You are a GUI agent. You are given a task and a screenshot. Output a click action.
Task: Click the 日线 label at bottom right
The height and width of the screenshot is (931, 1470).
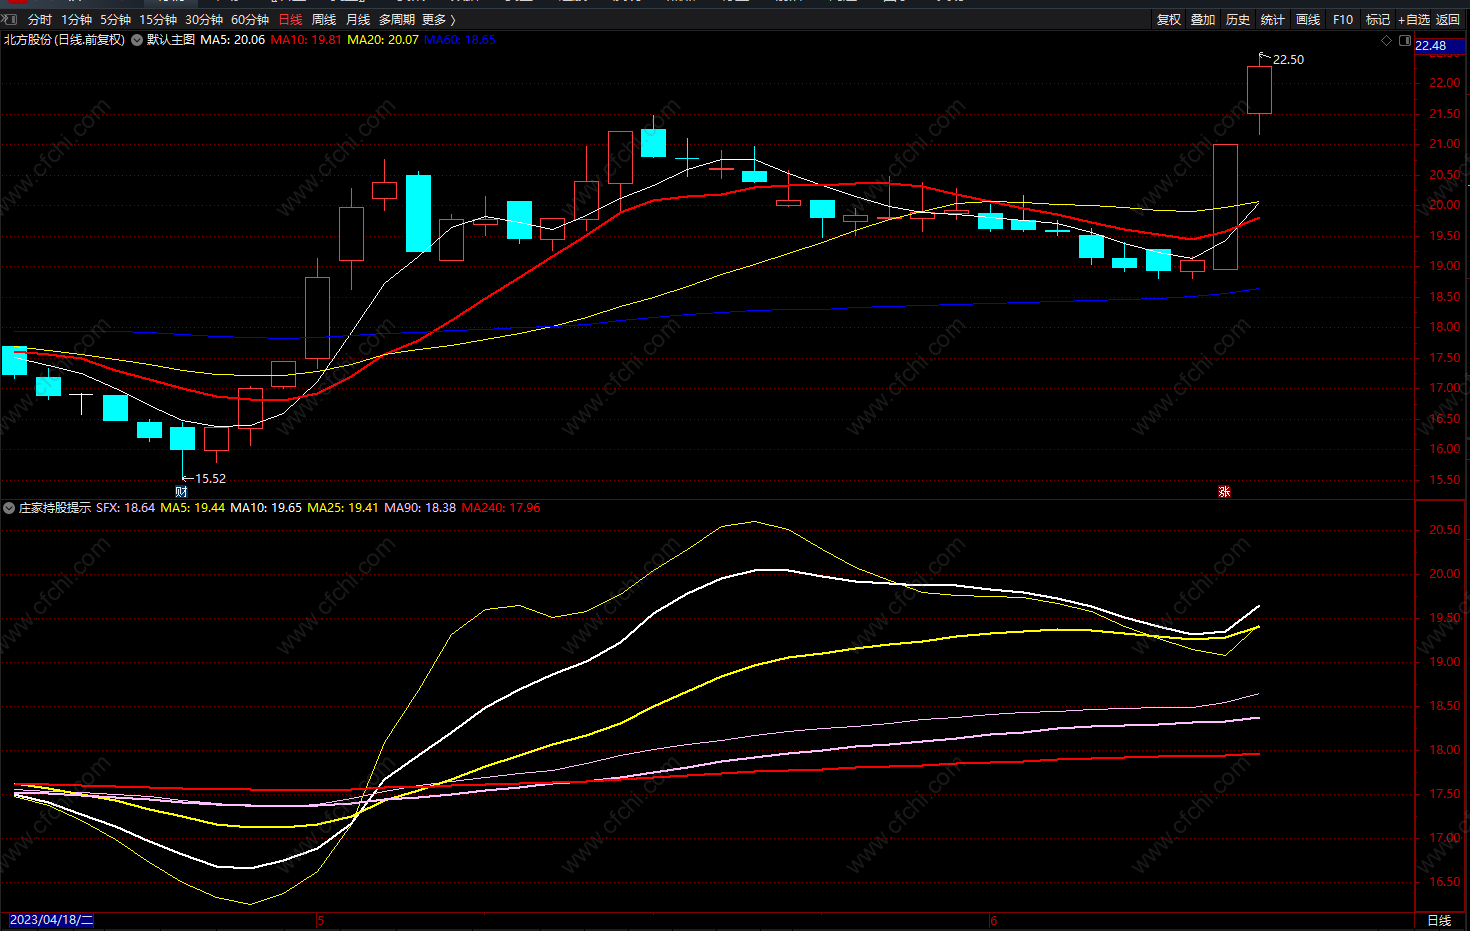(x=1439, y=921)
